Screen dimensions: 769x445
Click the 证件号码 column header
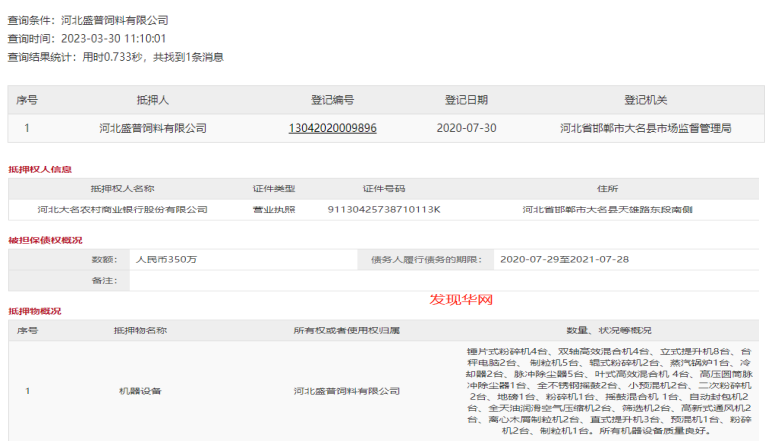coord(384,188)
